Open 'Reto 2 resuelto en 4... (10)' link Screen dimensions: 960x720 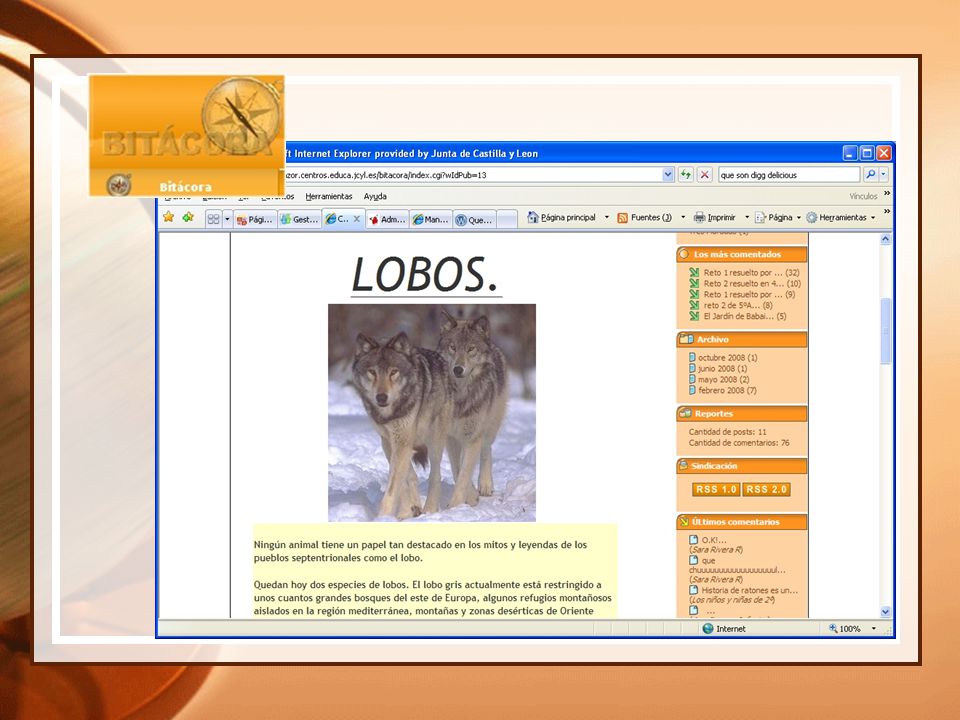[752, 283]
